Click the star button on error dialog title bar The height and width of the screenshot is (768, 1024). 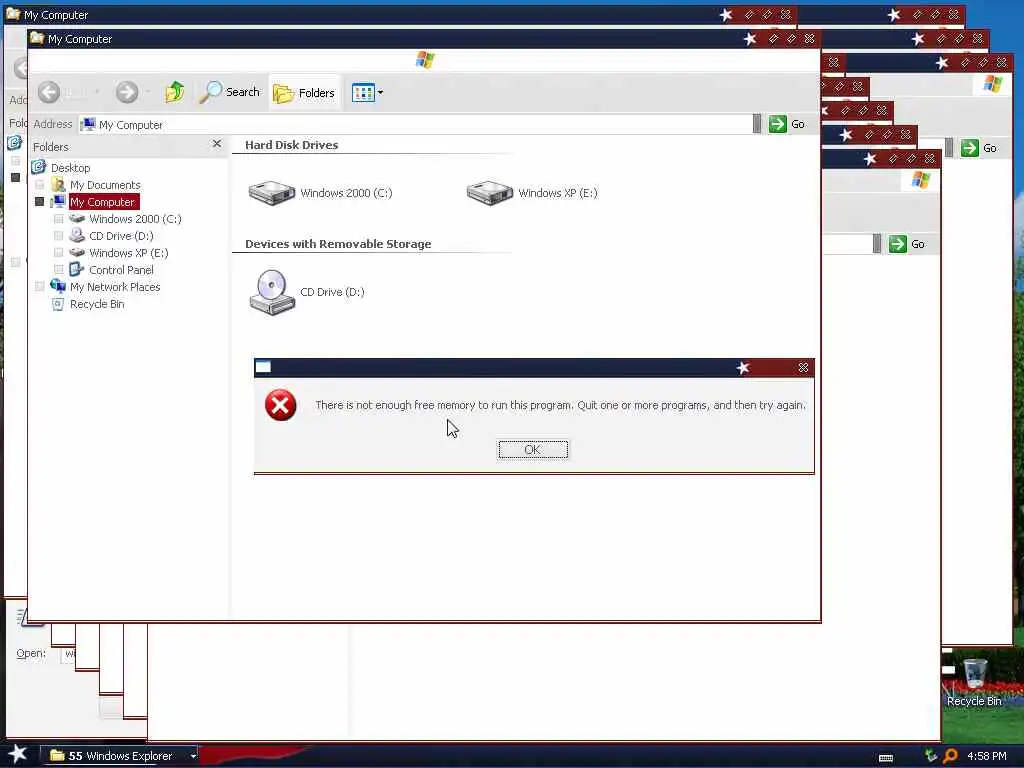743,368
